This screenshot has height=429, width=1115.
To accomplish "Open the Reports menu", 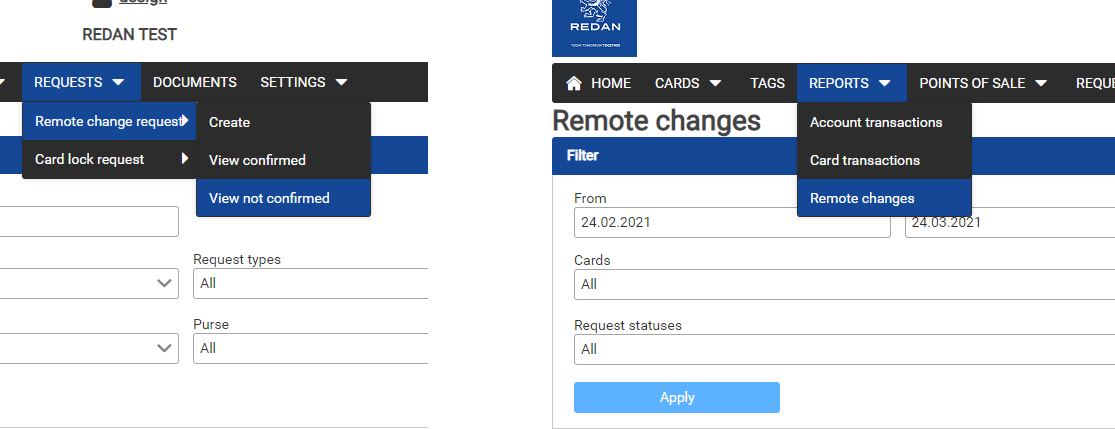I will tap(851, 83).
